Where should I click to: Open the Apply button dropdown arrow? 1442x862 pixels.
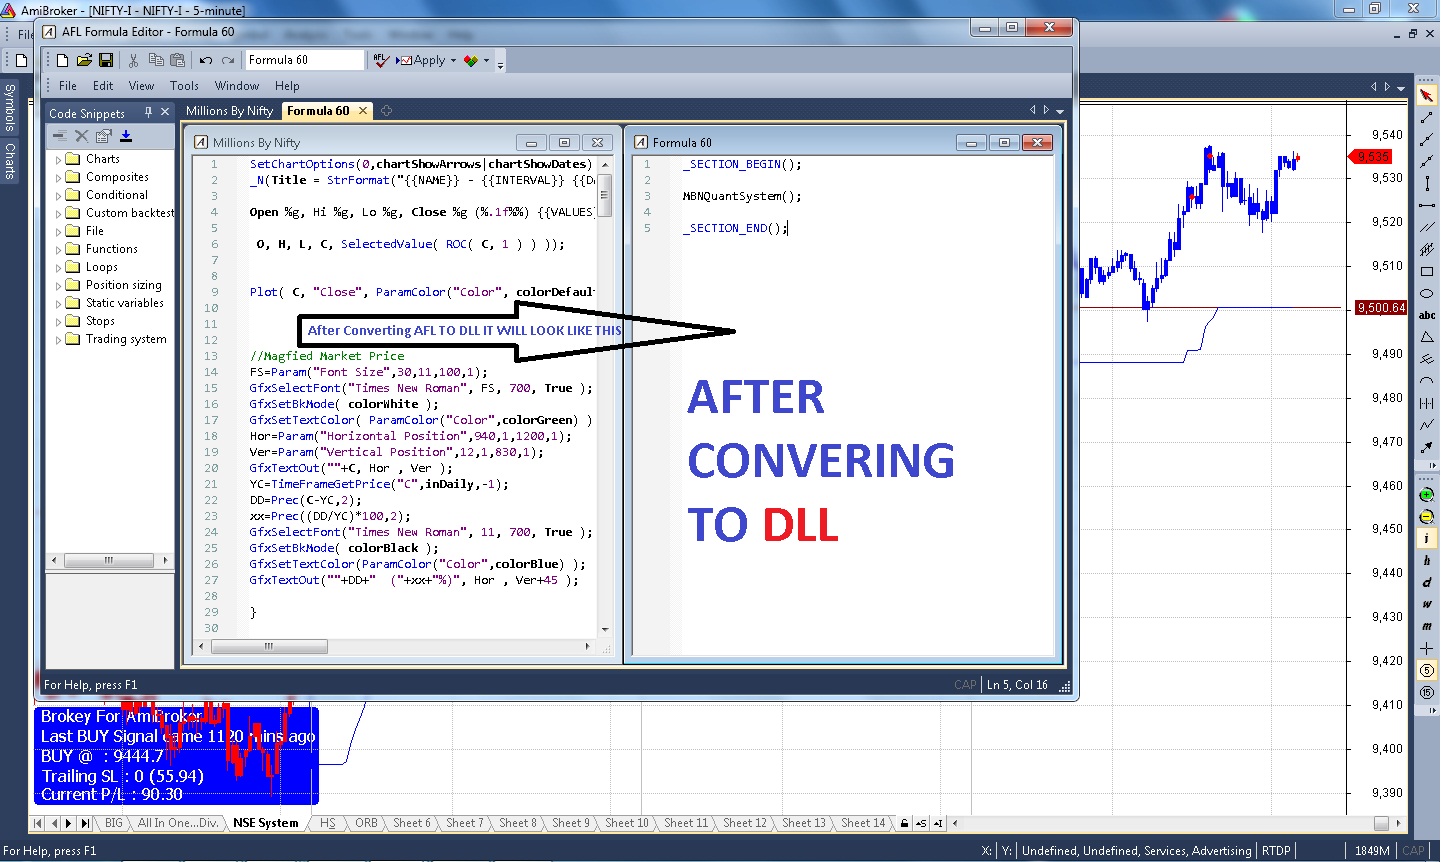coord(453,60)
